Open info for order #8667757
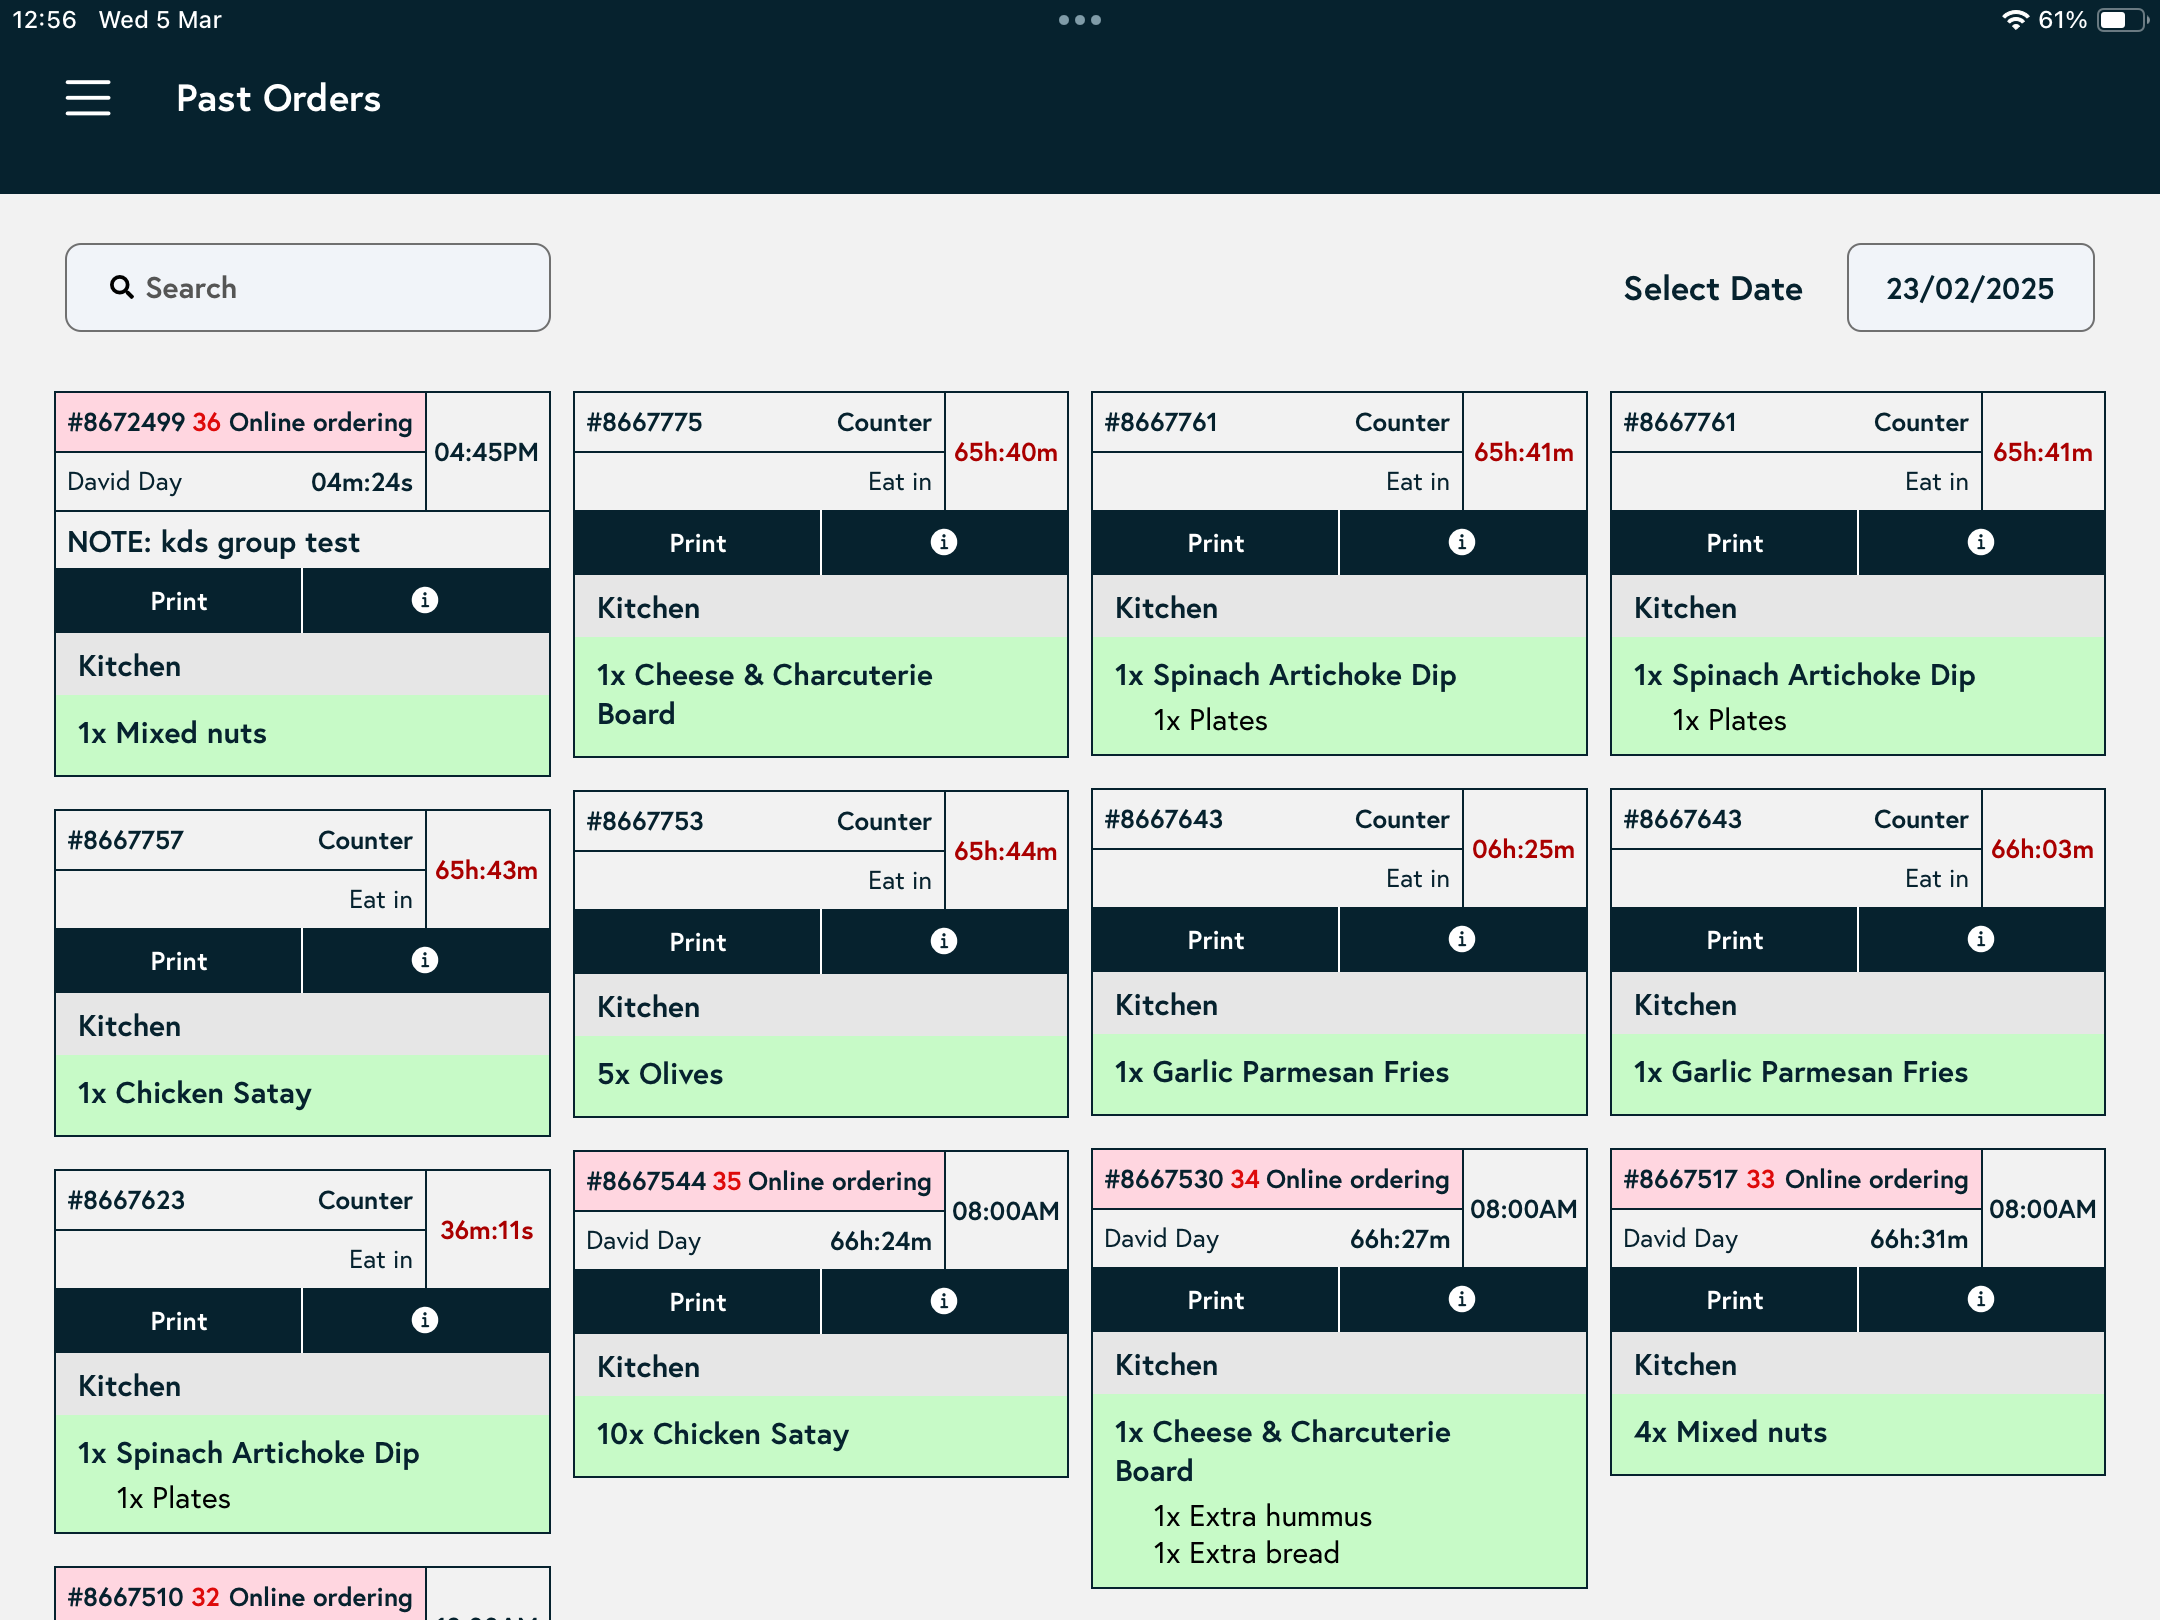The image size is (2160, 1620). (425, 960)
